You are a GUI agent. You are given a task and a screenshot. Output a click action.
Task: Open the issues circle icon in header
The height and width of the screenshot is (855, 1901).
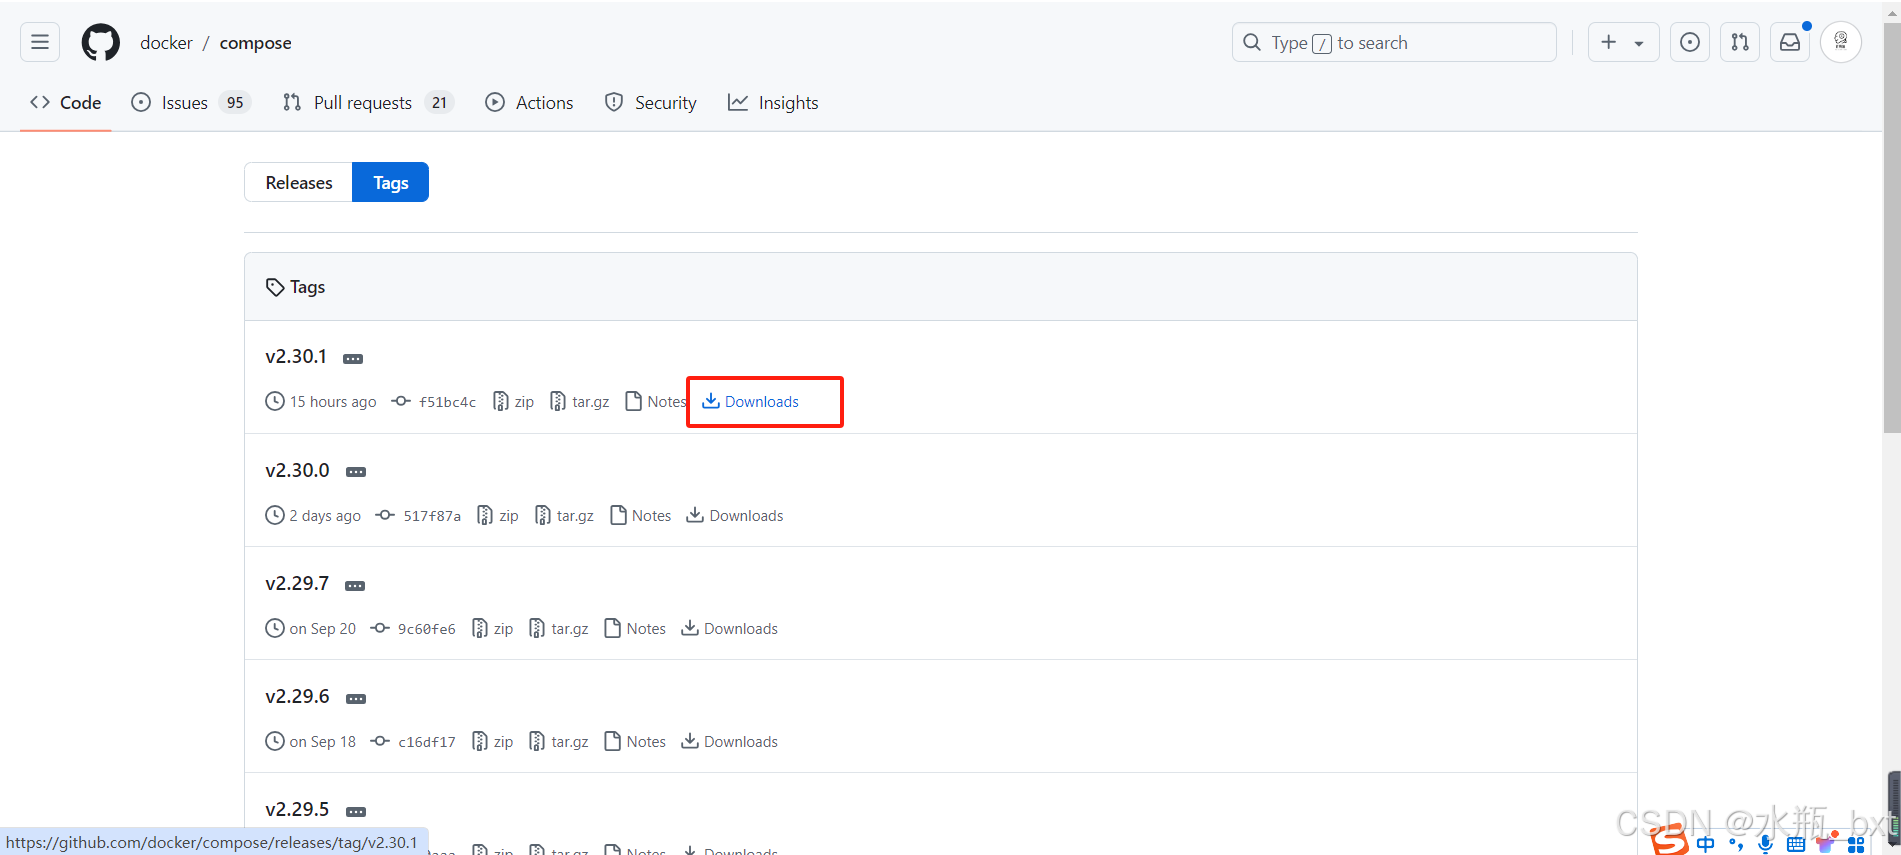point(1690,42)
